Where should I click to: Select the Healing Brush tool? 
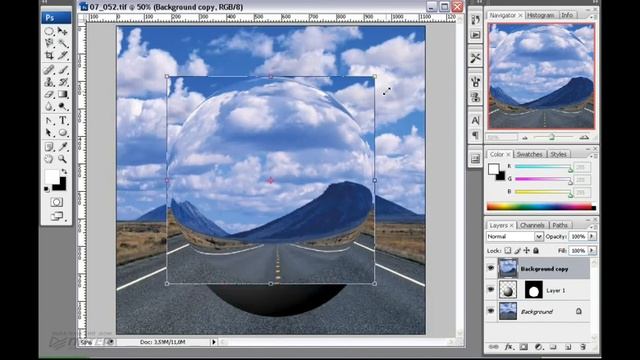[x=49, y=70]
